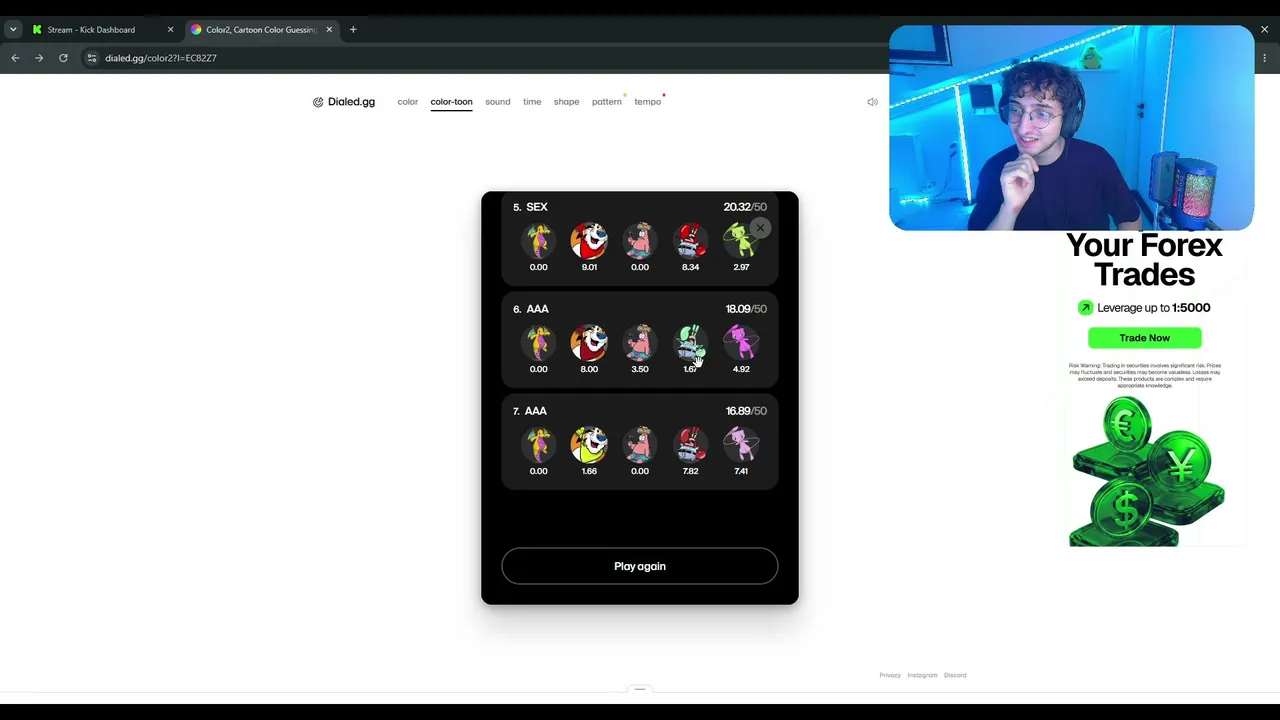
Task: Open the pattern game mode
Action: pyautogui.click(x=606, y=102)
